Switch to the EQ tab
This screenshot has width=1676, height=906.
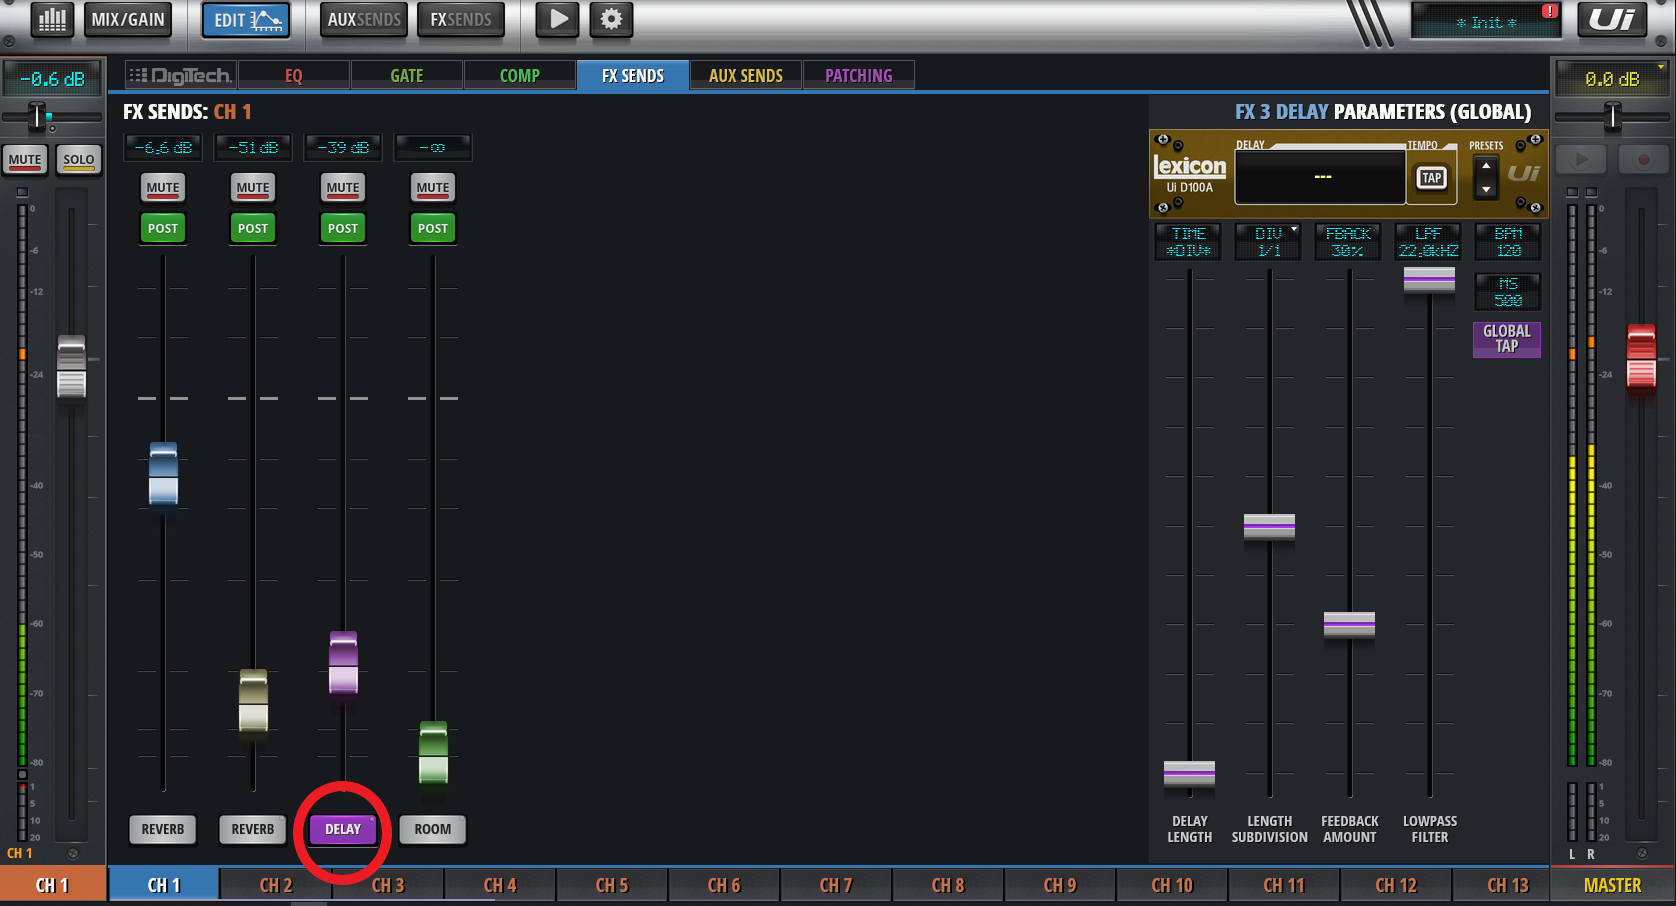[294, 76]
